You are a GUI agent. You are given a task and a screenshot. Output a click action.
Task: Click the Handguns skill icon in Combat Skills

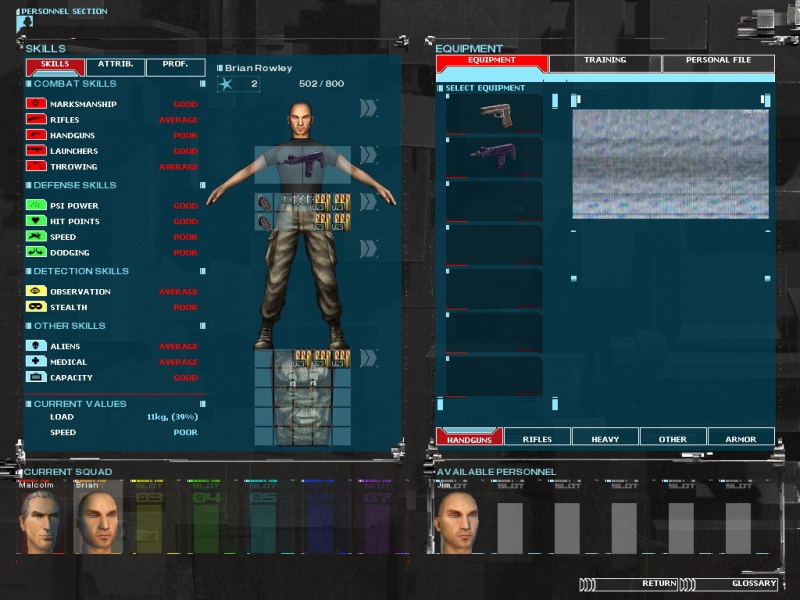coord(36,135)
